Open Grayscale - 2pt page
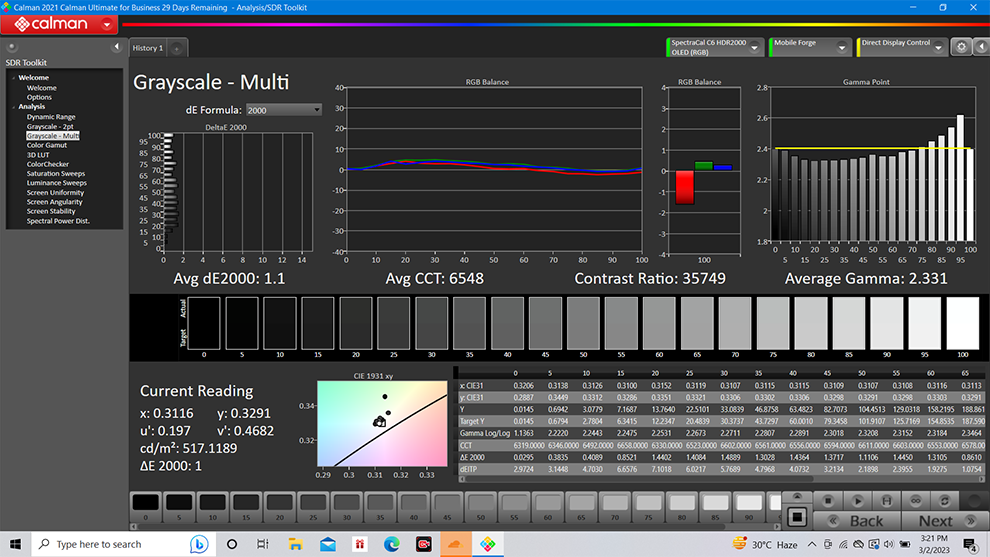990x557 pixels. pyautogui.click(x=50, y=126)
